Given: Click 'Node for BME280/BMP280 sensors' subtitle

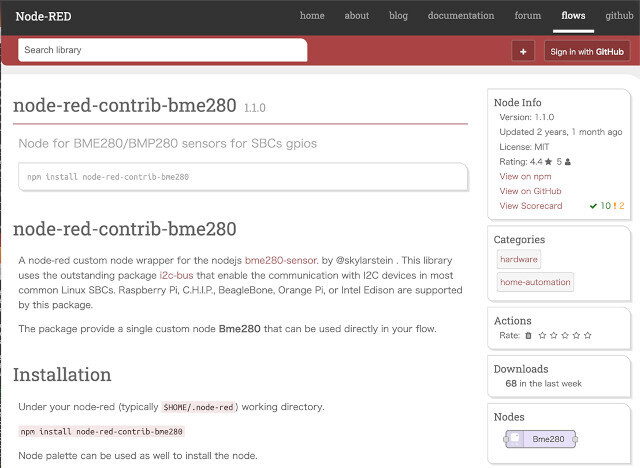Looking at the screenshot, I should coord(167,144).
